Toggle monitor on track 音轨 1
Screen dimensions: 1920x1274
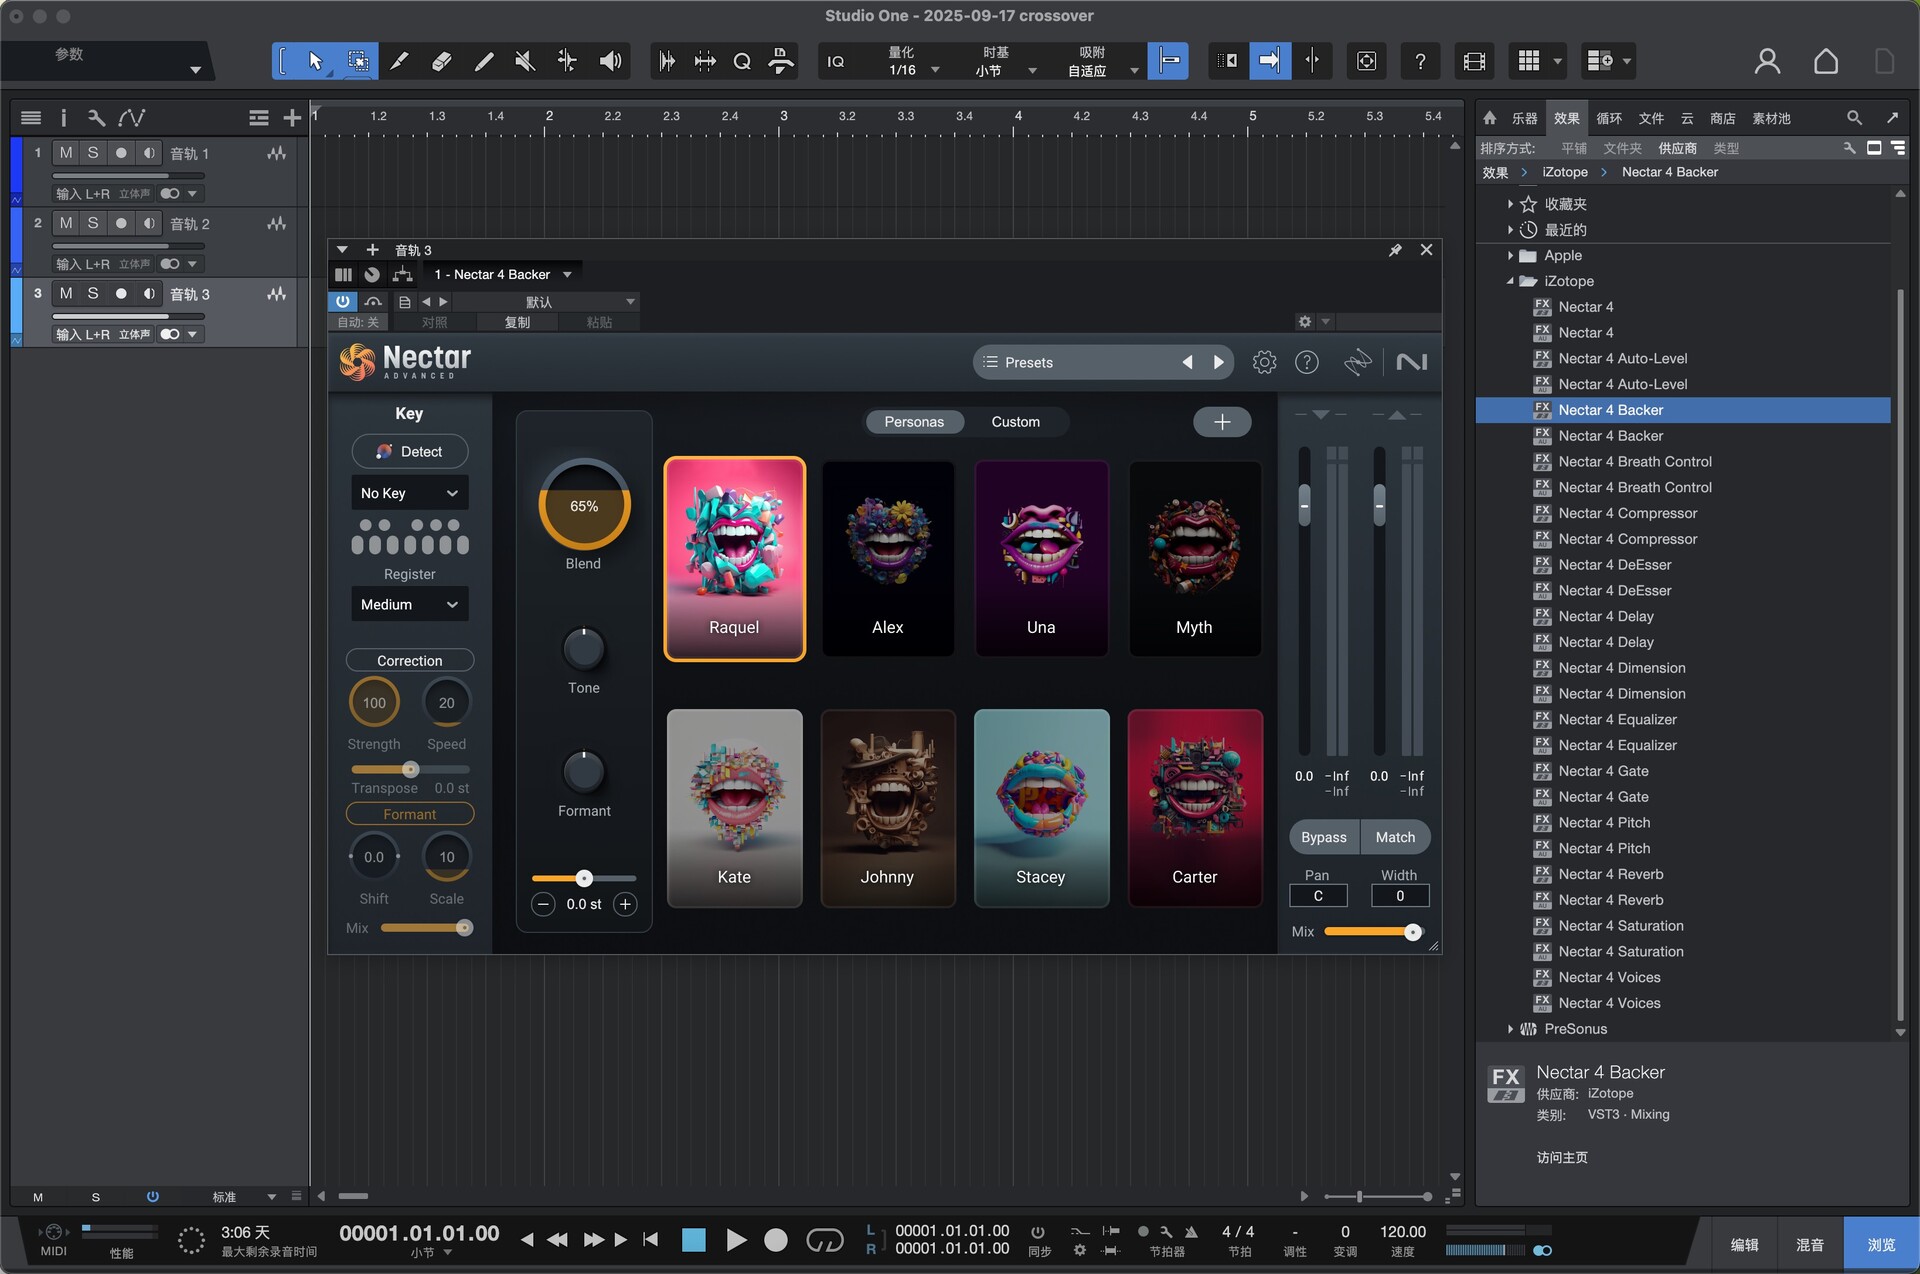tap(149, 153)
